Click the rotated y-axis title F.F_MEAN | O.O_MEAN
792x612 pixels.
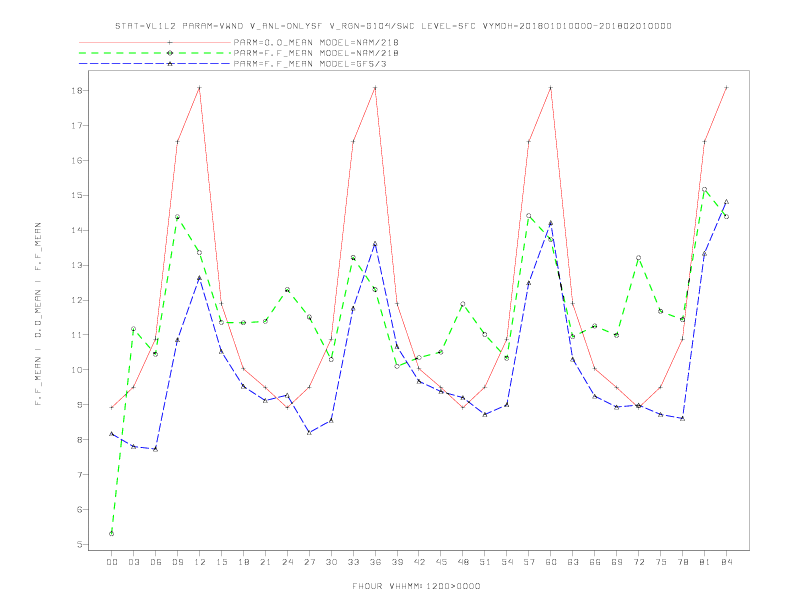pos(38,314)
